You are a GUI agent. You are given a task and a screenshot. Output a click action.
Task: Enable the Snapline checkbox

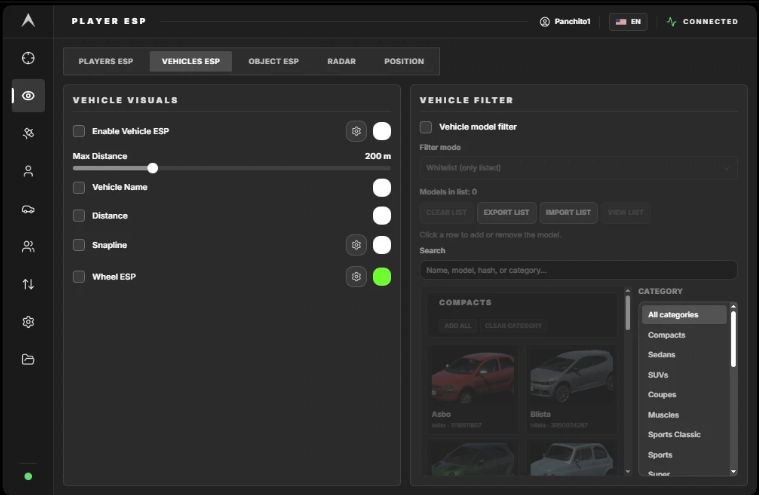pos(79,245)
